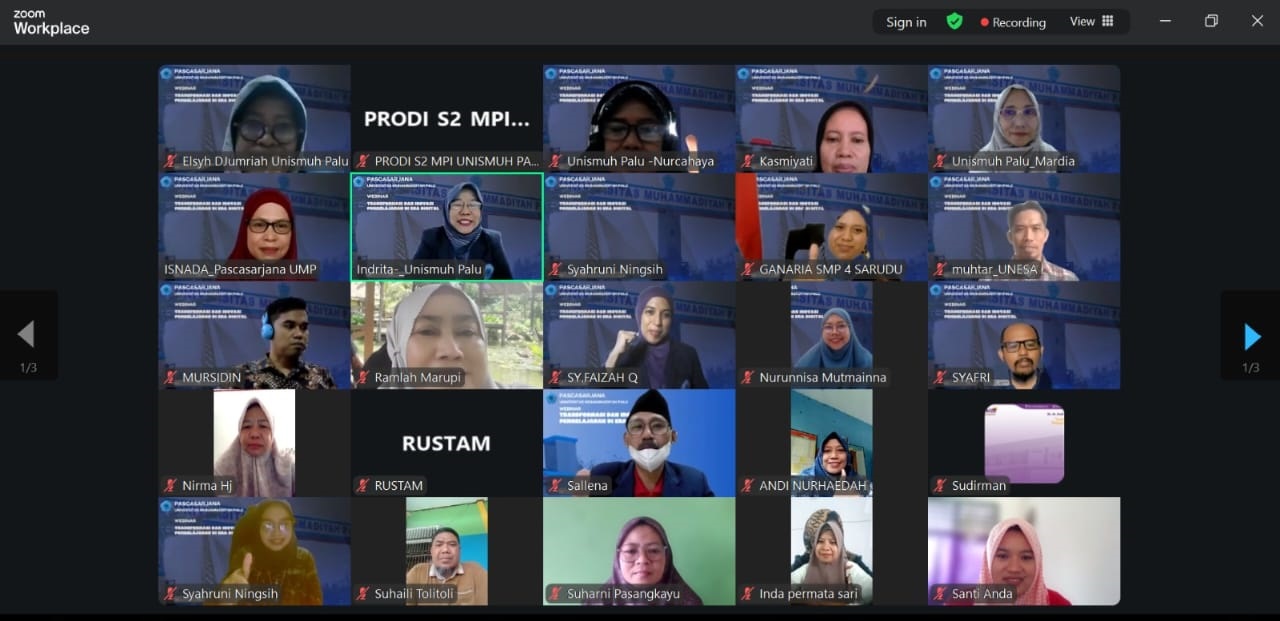Click the red Recording indicator
Image resolution: width=1280 pixels, height=621 pixels.
click(1013, 22)
